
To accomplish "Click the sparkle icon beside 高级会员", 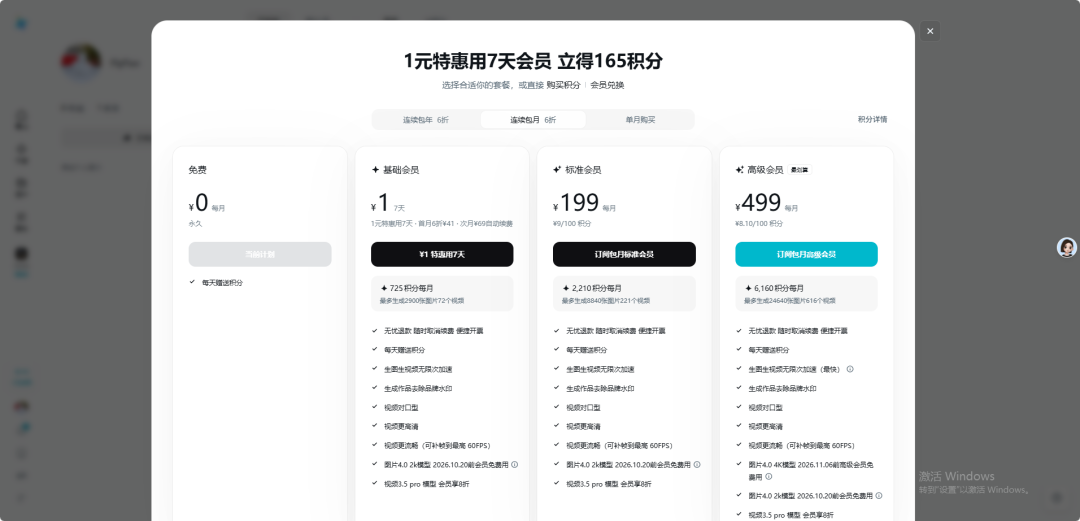I will 740,170.
